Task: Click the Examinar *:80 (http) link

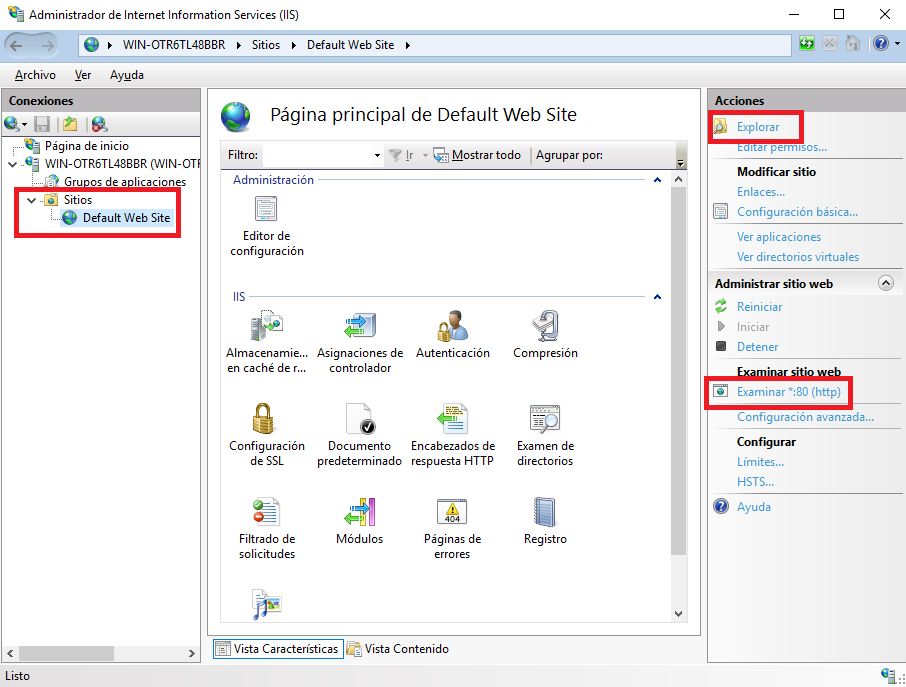Action: coord(788,392)
